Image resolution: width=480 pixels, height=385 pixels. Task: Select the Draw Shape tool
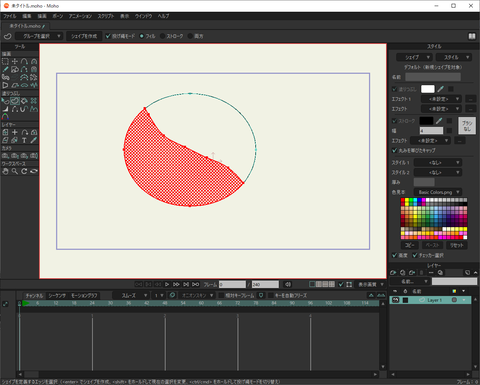pyautogui.click(x=15, y=69)
